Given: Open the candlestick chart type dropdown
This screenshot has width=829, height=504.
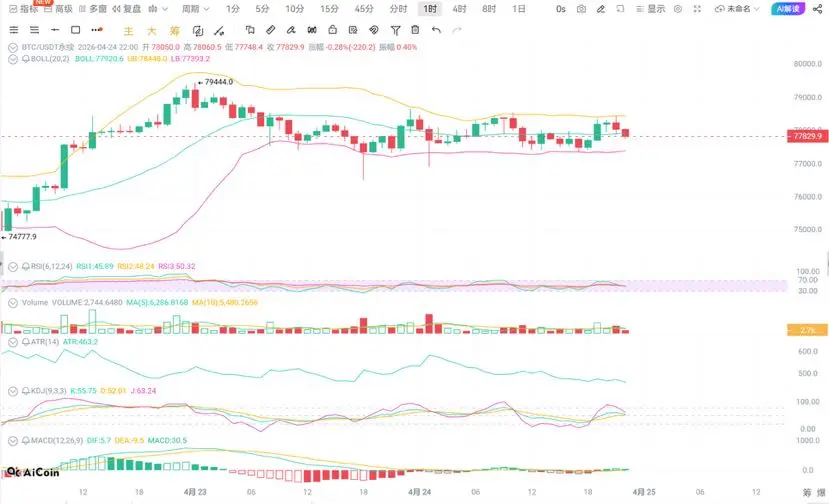Looking at the screenshot, I should pyautogui.click(x=158, y=9).
